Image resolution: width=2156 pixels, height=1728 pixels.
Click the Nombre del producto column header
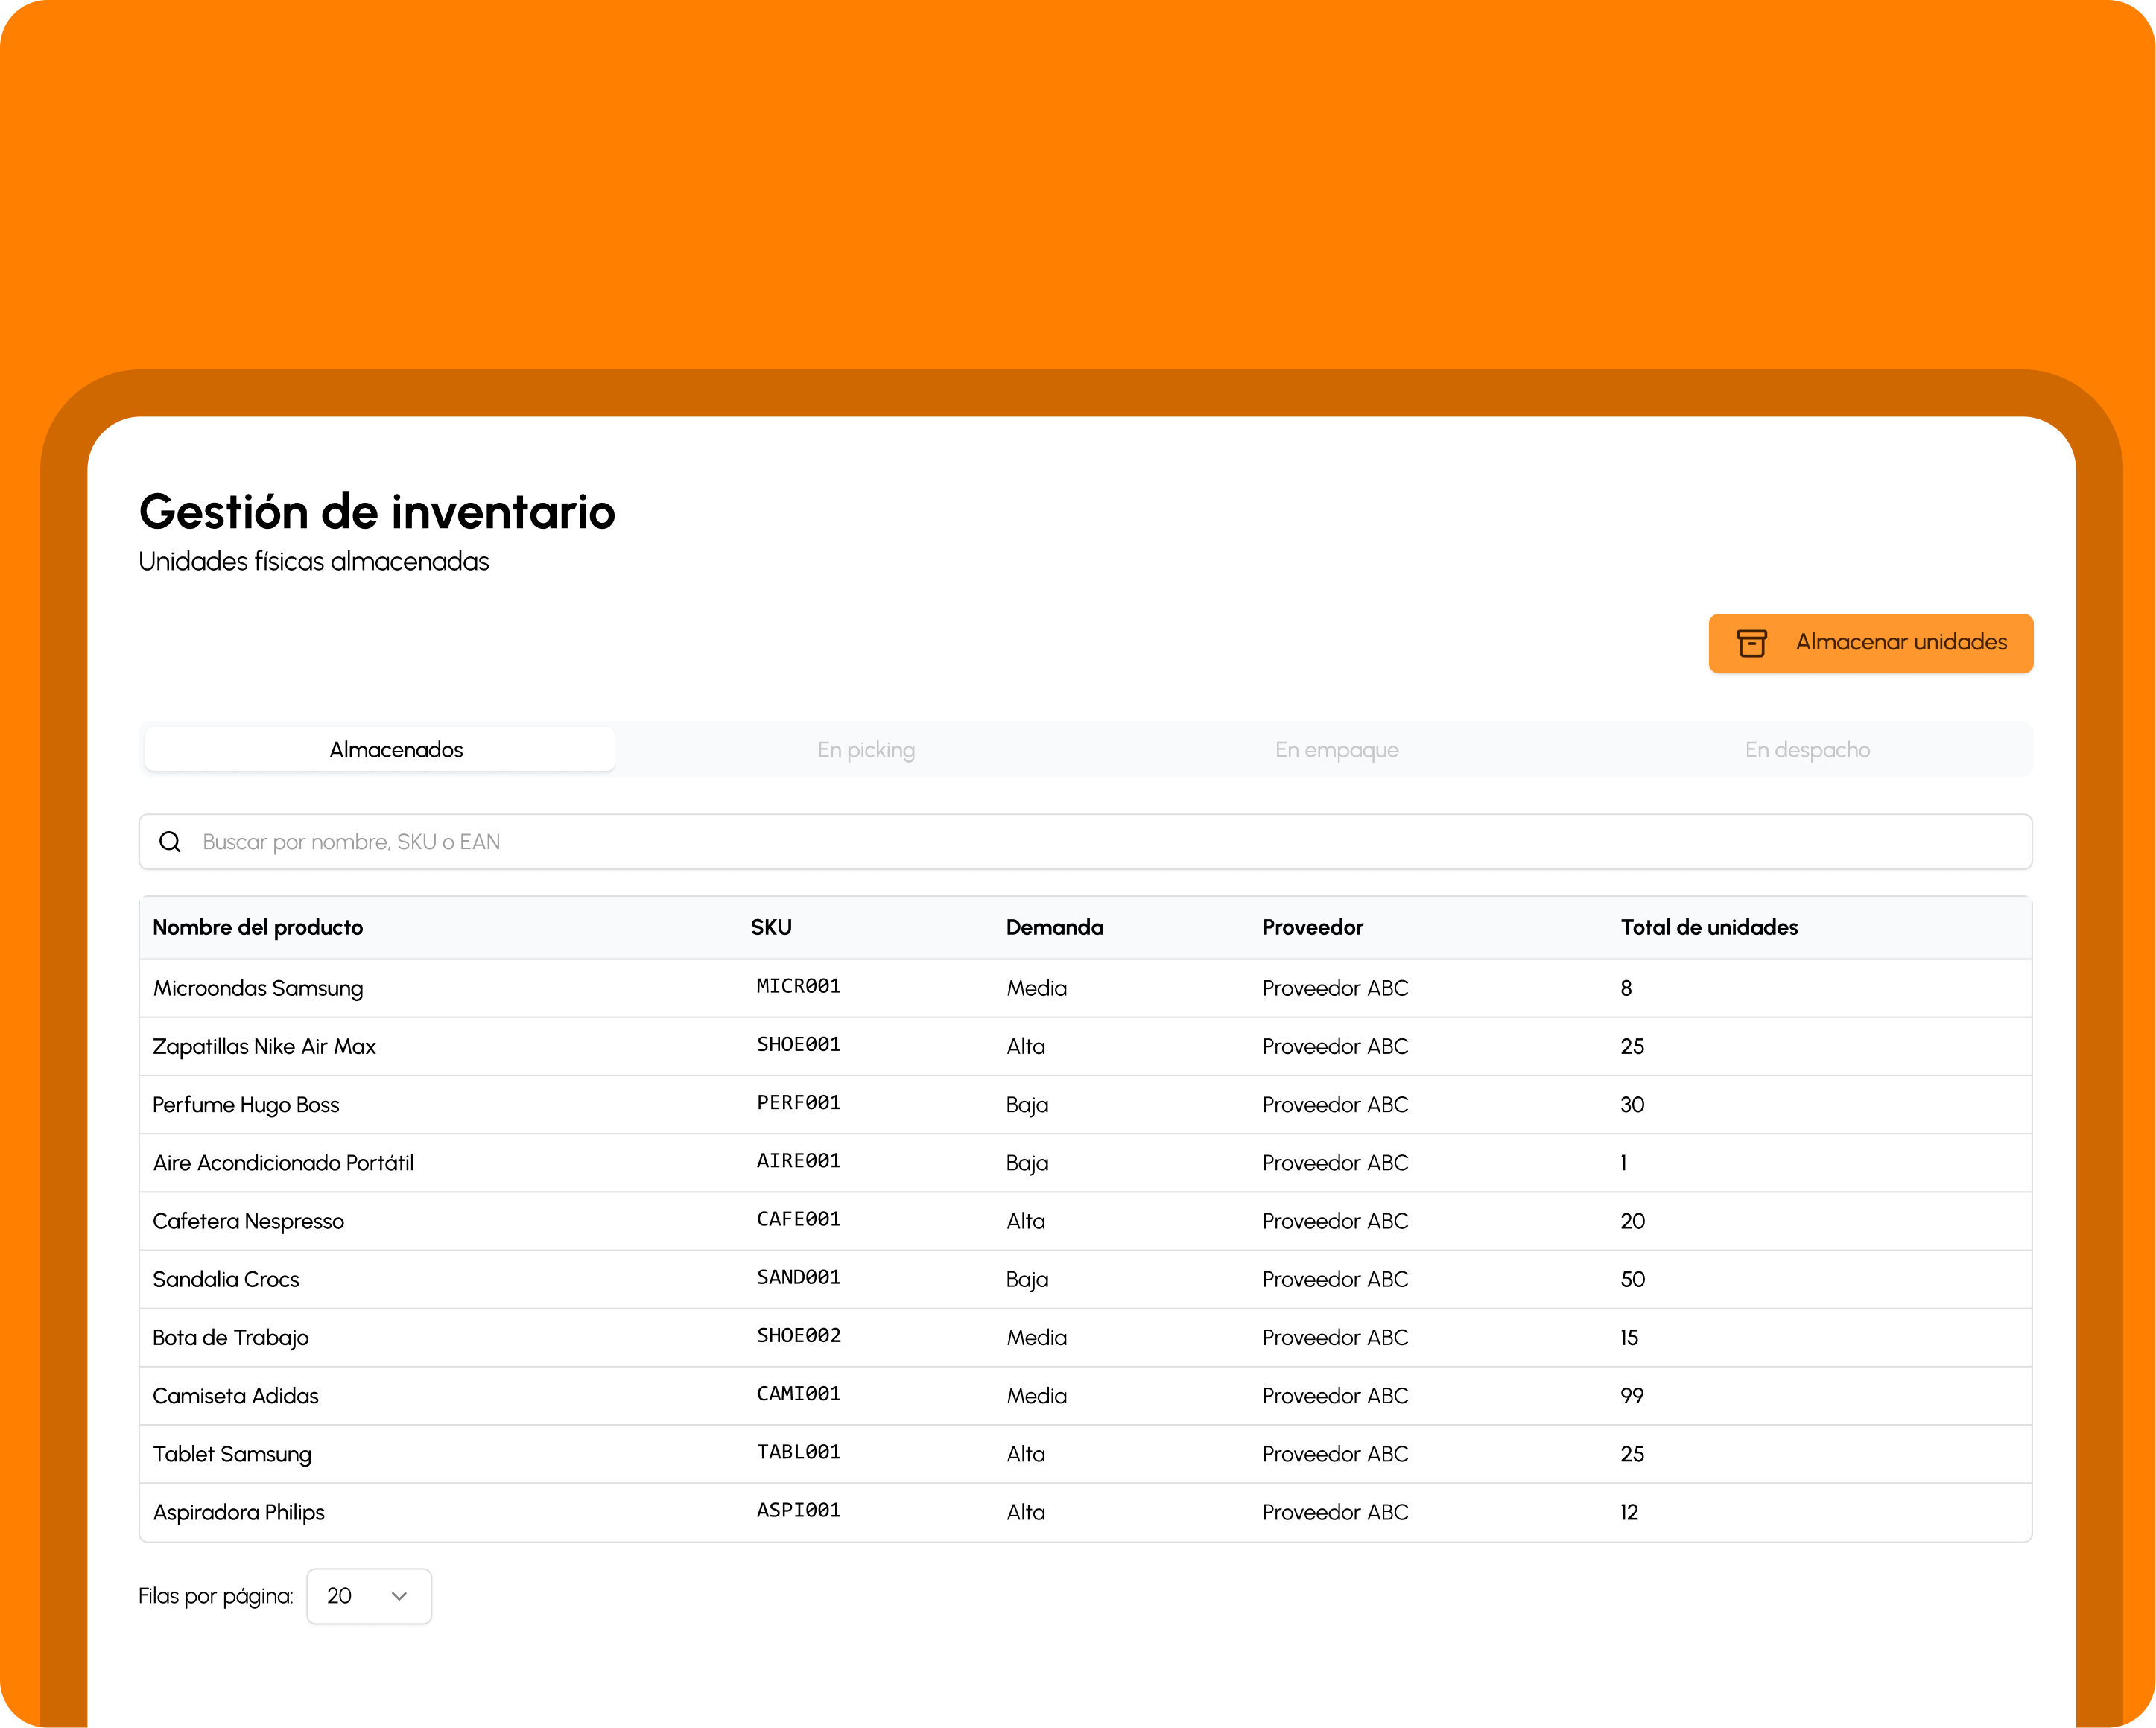pyautogui.click(x=258, y=927)
